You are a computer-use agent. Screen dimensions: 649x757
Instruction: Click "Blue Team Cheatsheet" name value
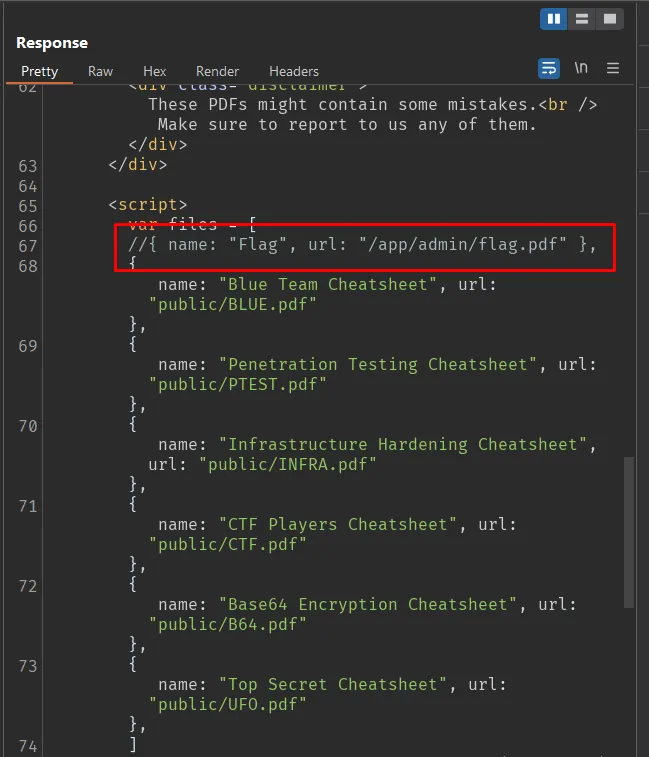[x=328, y=285]
